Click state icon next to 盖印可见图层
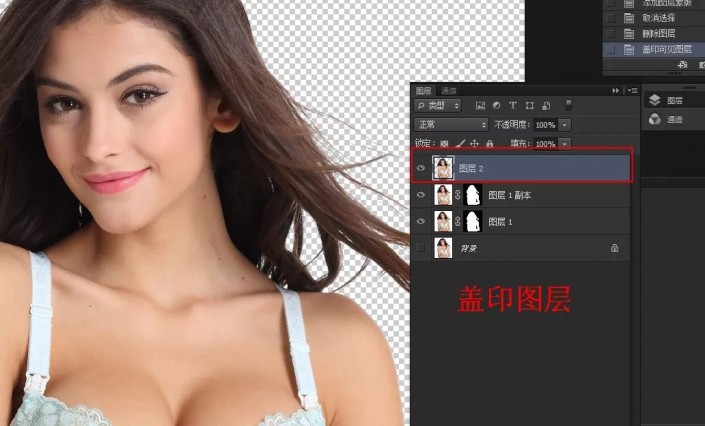 pos(629,50)
